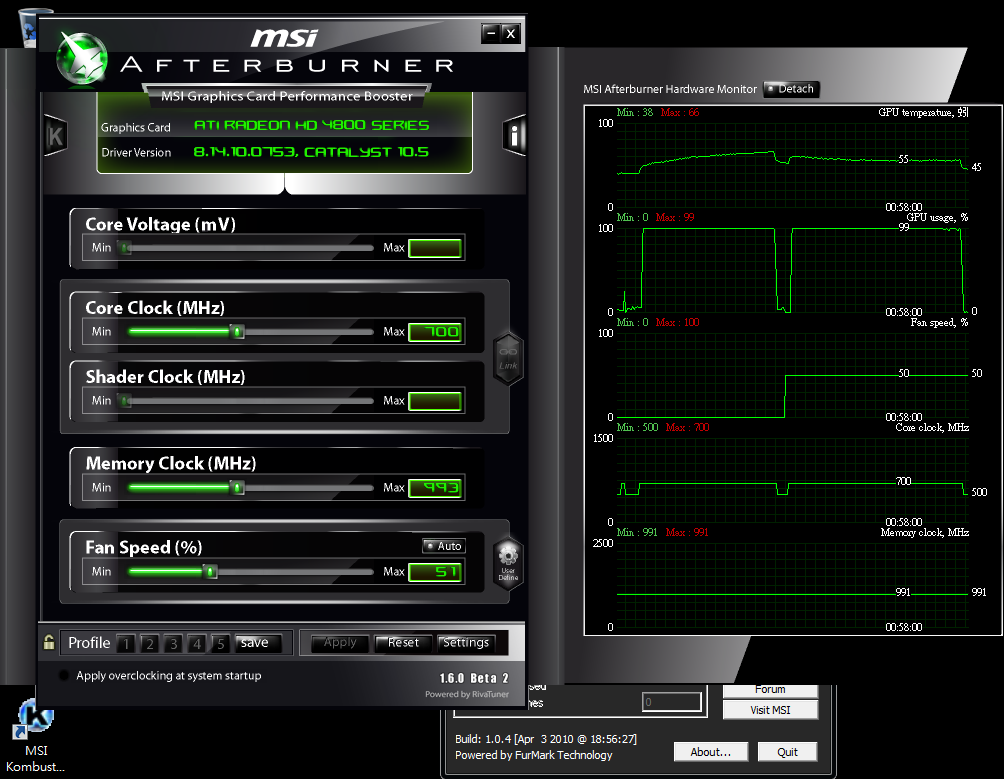The height and width of the screenshot is (779, 1004).
Task: Click the 'ATI RADEON HD 4800 SERIES' text
Action: [x=312, y=125]
